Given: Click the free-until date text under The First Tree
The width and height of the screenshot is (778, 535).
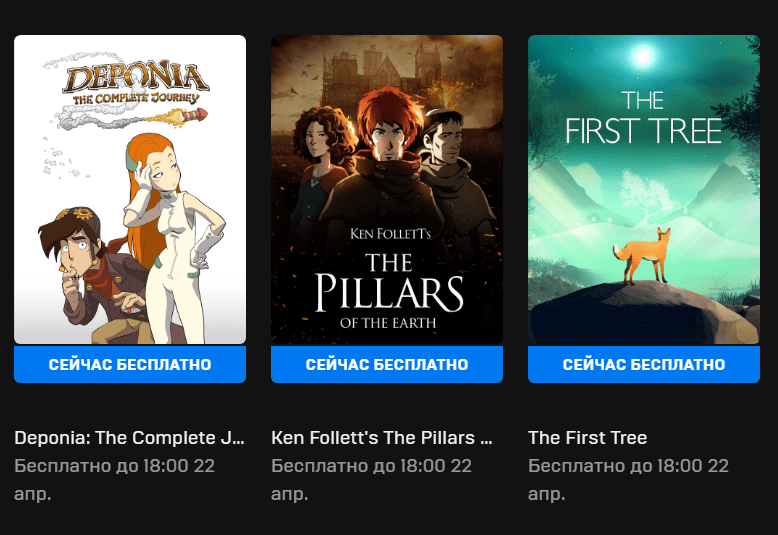Looking at the screenshot, I should pos(629,479).
